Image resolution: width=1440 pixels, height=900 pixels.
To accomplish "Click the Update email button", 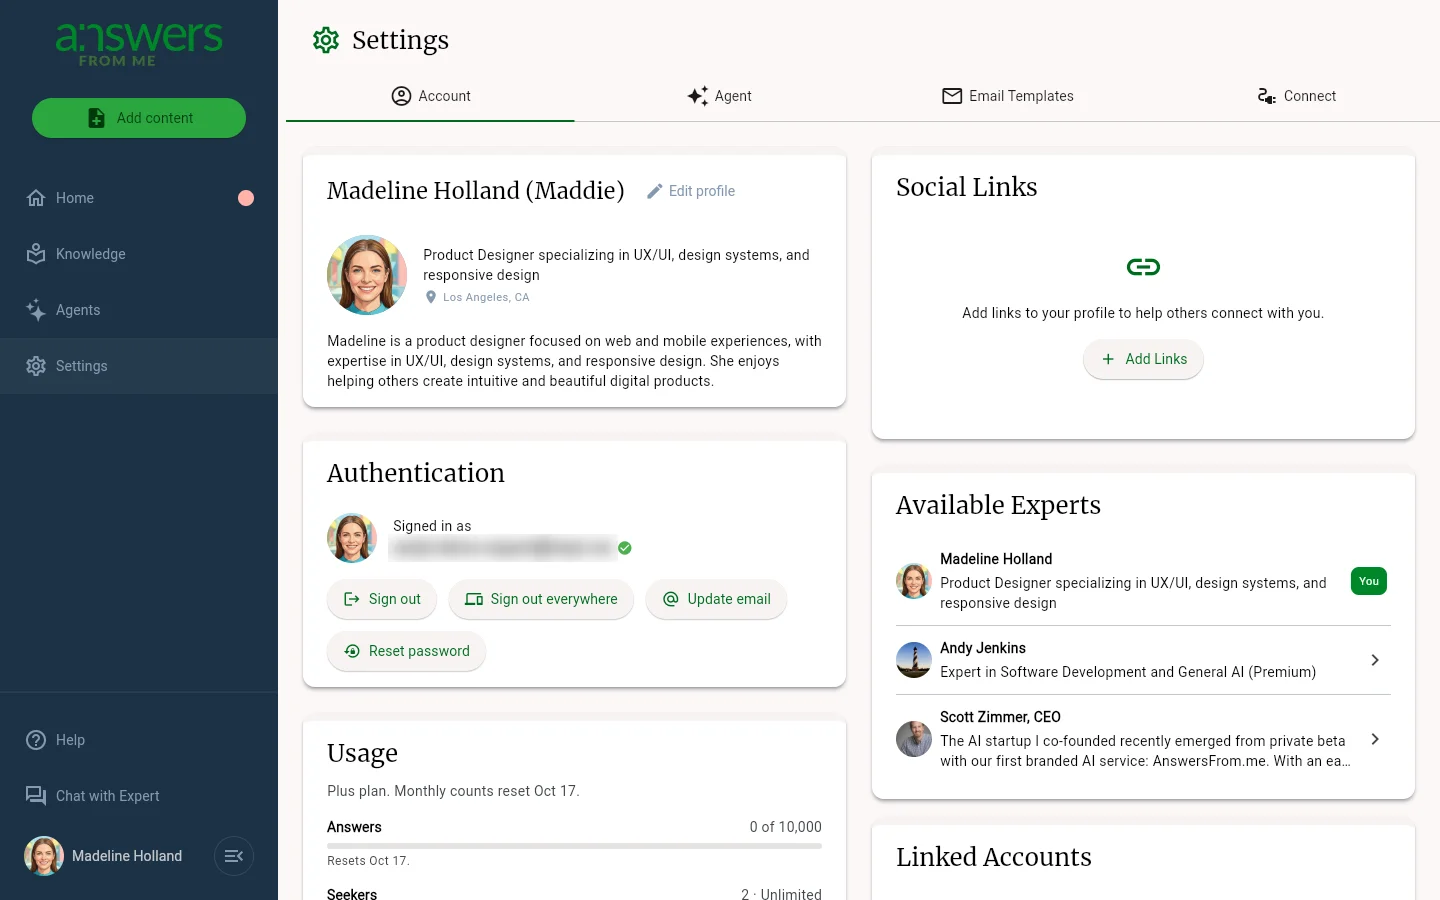I will click(716, 599).
